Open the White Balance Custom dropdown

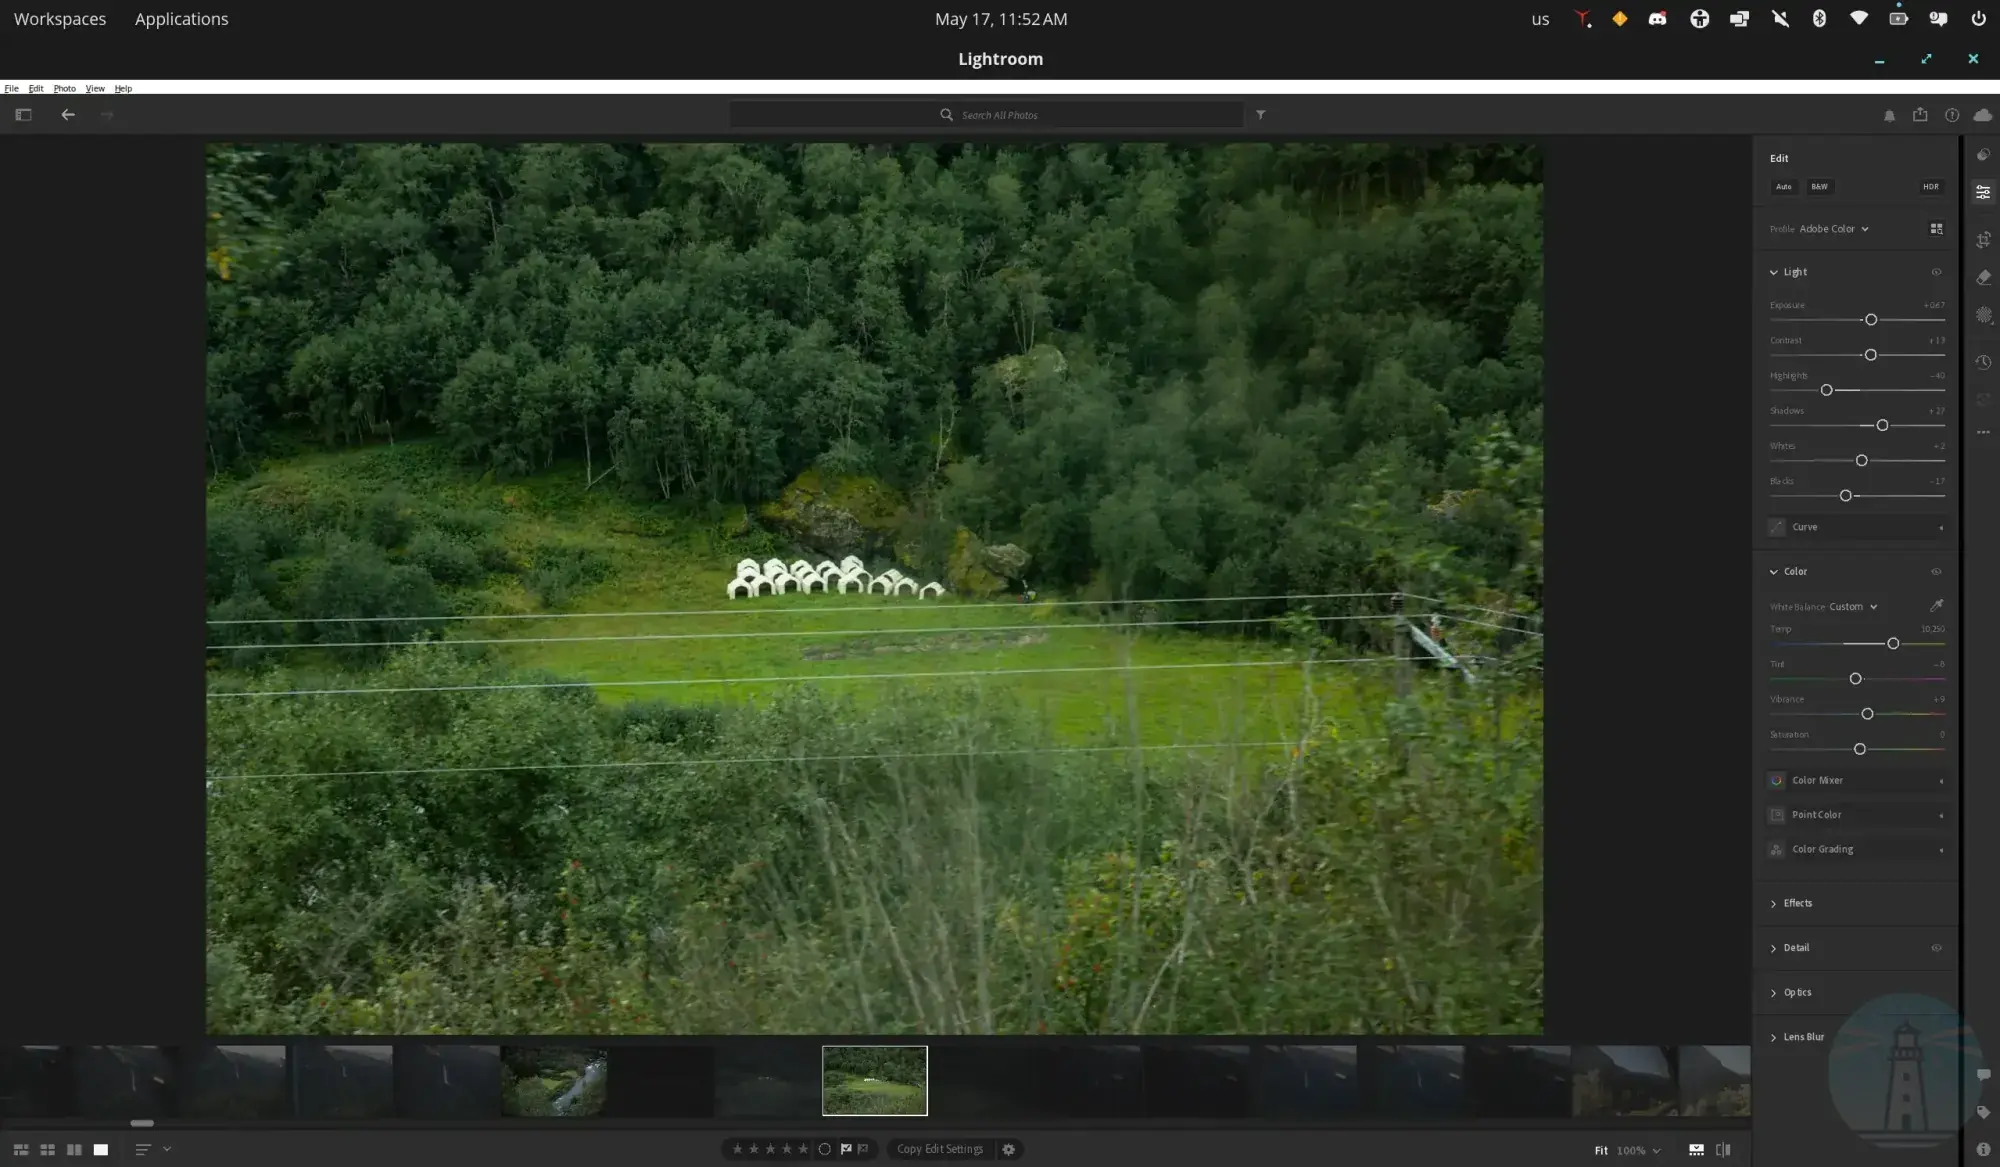pos(1853,607)
